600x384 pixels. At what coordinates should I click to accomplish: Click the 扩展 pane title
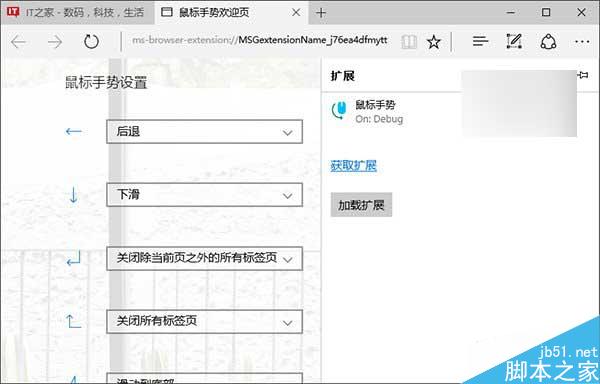point(343,76)
